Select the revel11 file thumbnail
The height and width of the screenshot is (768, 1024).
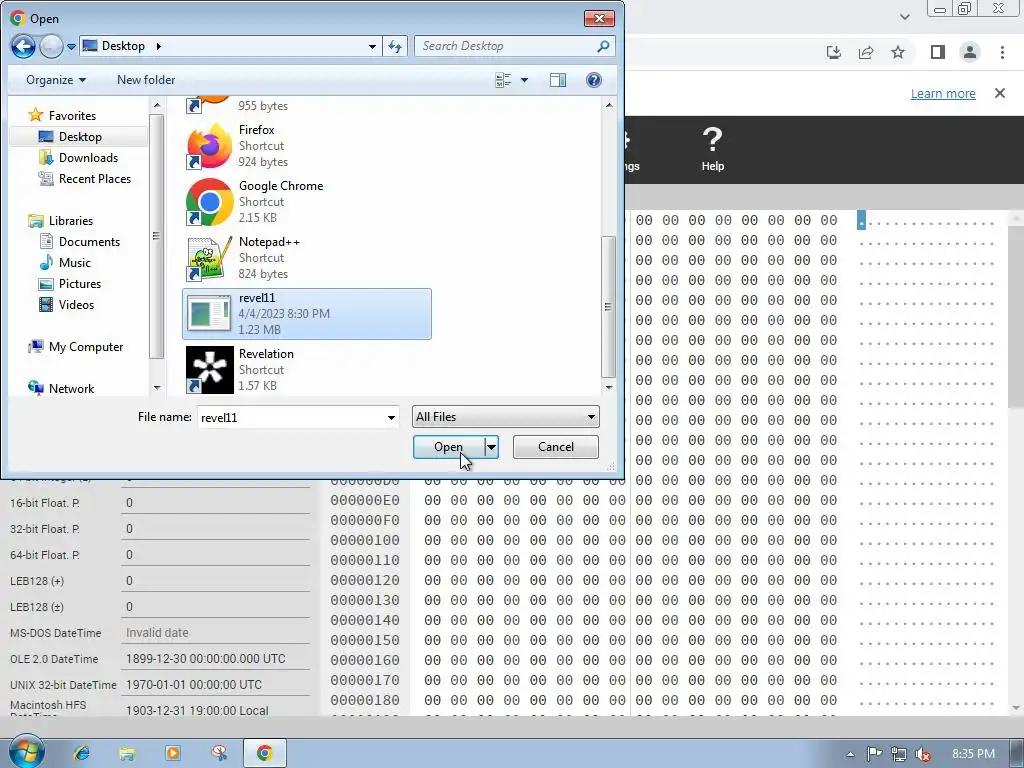(x=209, y=313)
